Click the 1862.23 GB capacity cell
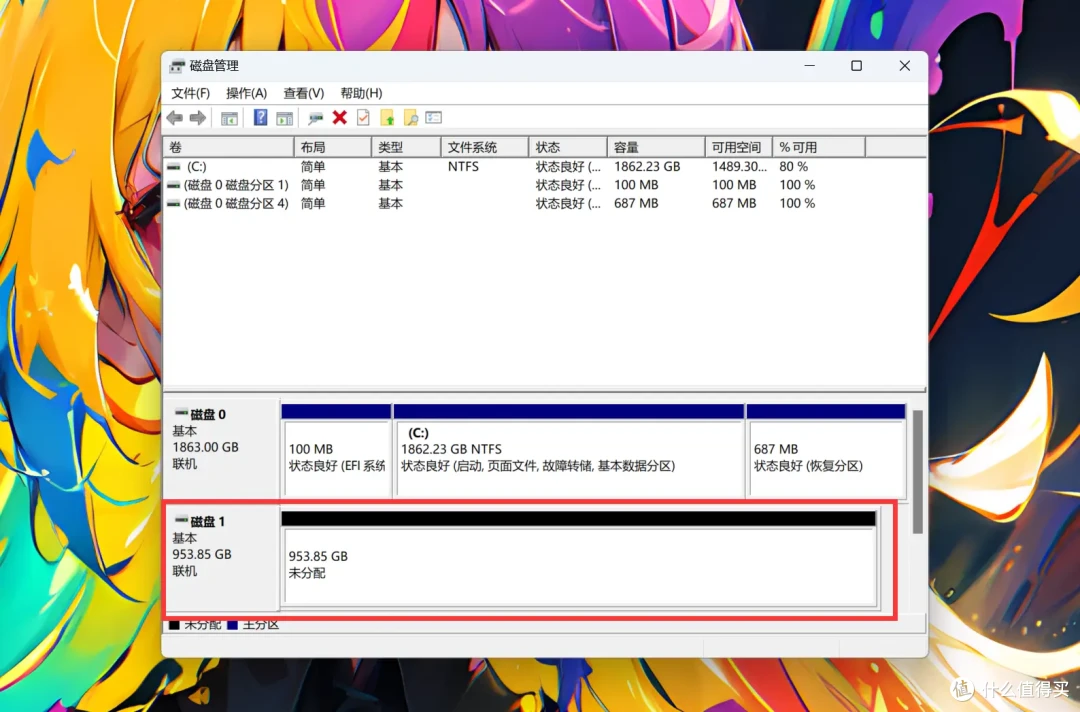Viewport: 1080px width, 712px height. pyautogui.click(x=647, y=167)
